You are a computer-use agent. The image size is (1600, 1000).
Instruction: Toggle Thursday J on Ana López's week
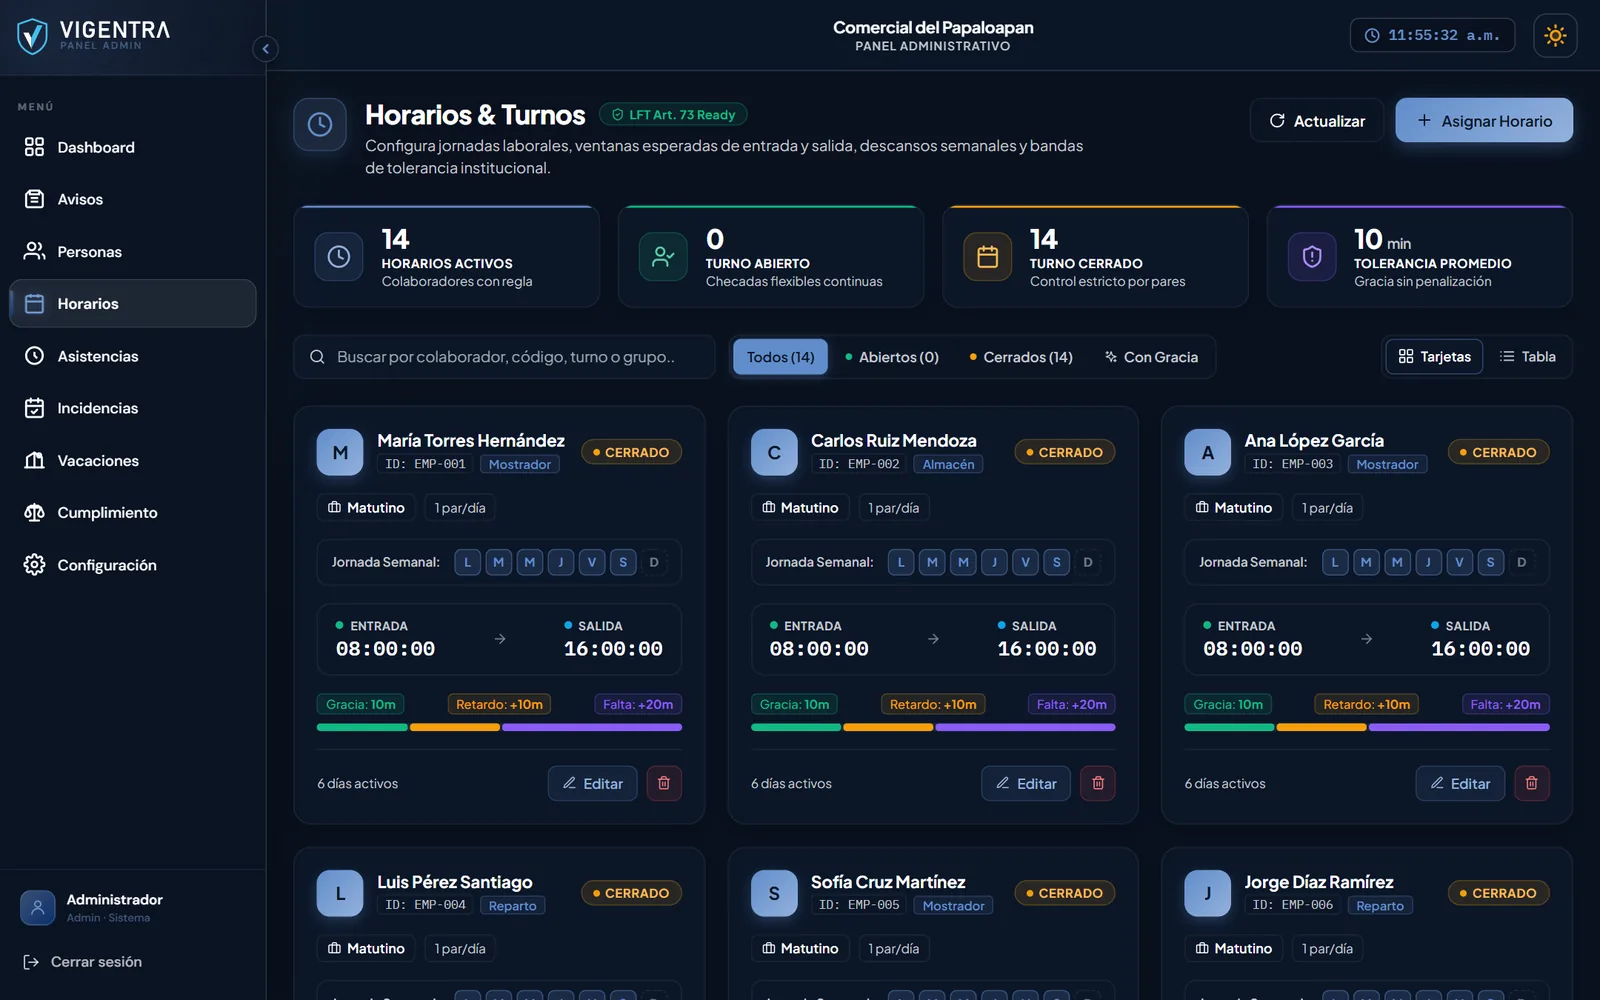pos(1428,562)
